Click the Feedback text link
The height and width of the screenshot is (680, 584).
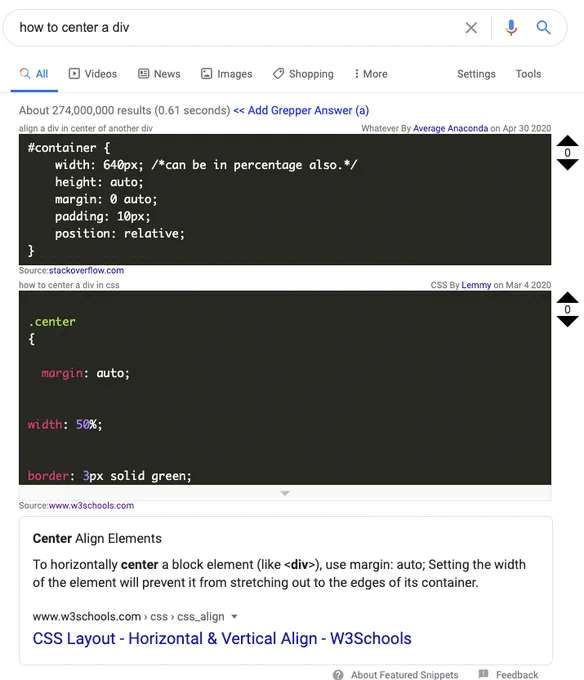pyautogui.click(x=517, y=674)
